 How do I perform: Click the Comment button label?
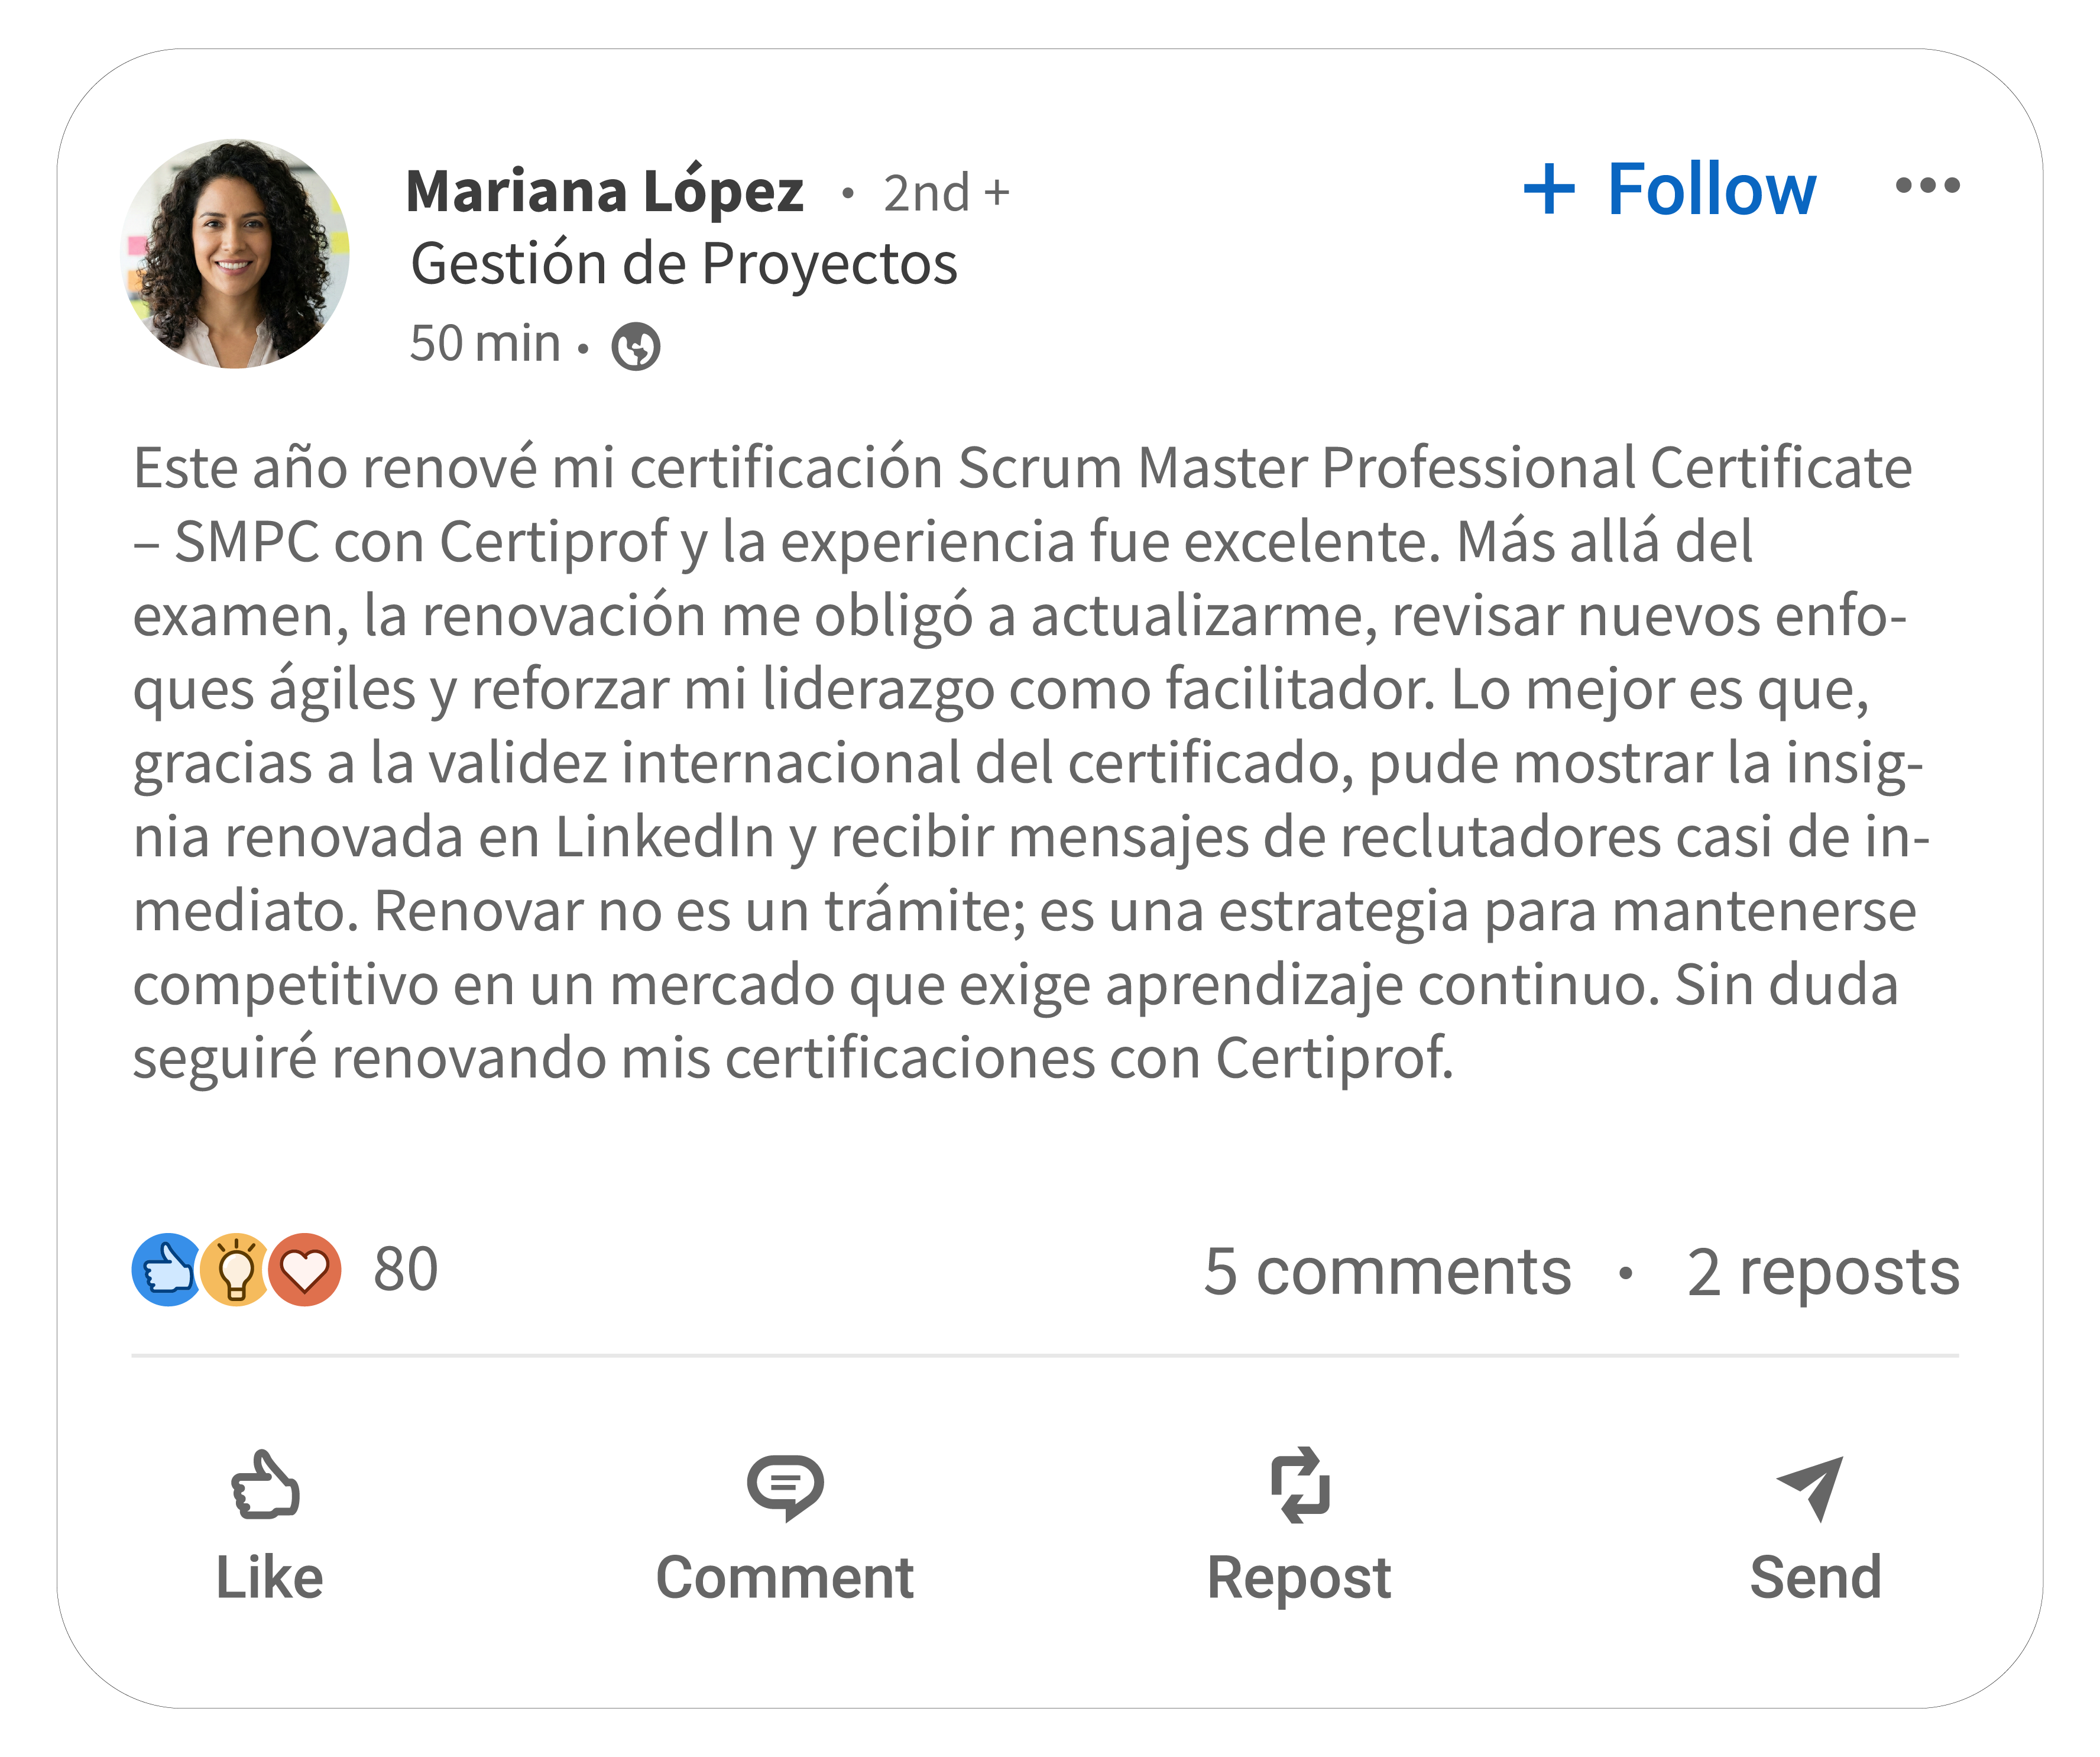(x=785, y=1578)
